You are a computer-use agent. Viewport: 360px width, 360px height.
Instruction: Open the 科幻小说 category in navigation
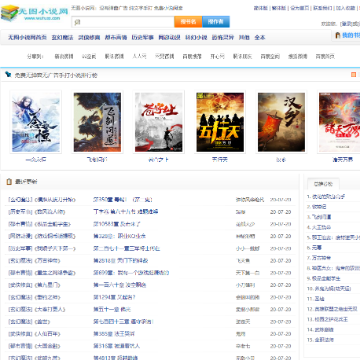(x=196, y=37)
